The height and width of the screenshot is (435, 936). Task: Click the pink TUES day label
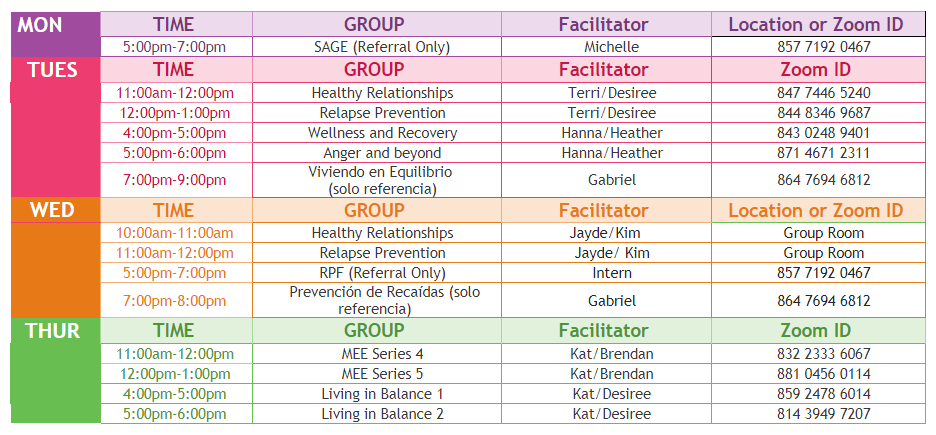click(44, 70)
